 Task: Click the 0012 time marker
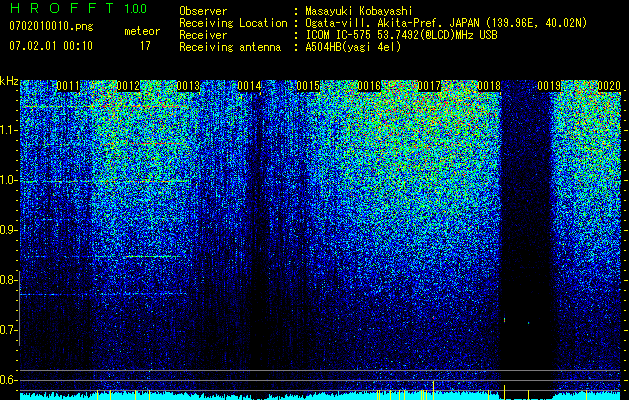pos(128,86)
